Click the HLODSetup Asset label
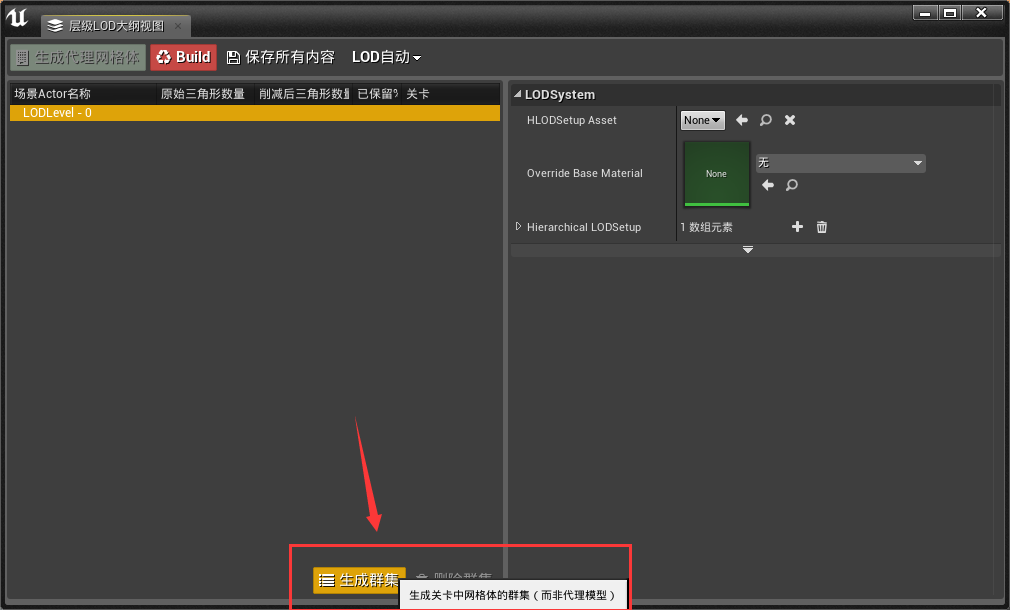1010x610 pixels. [x=571, y=120]
